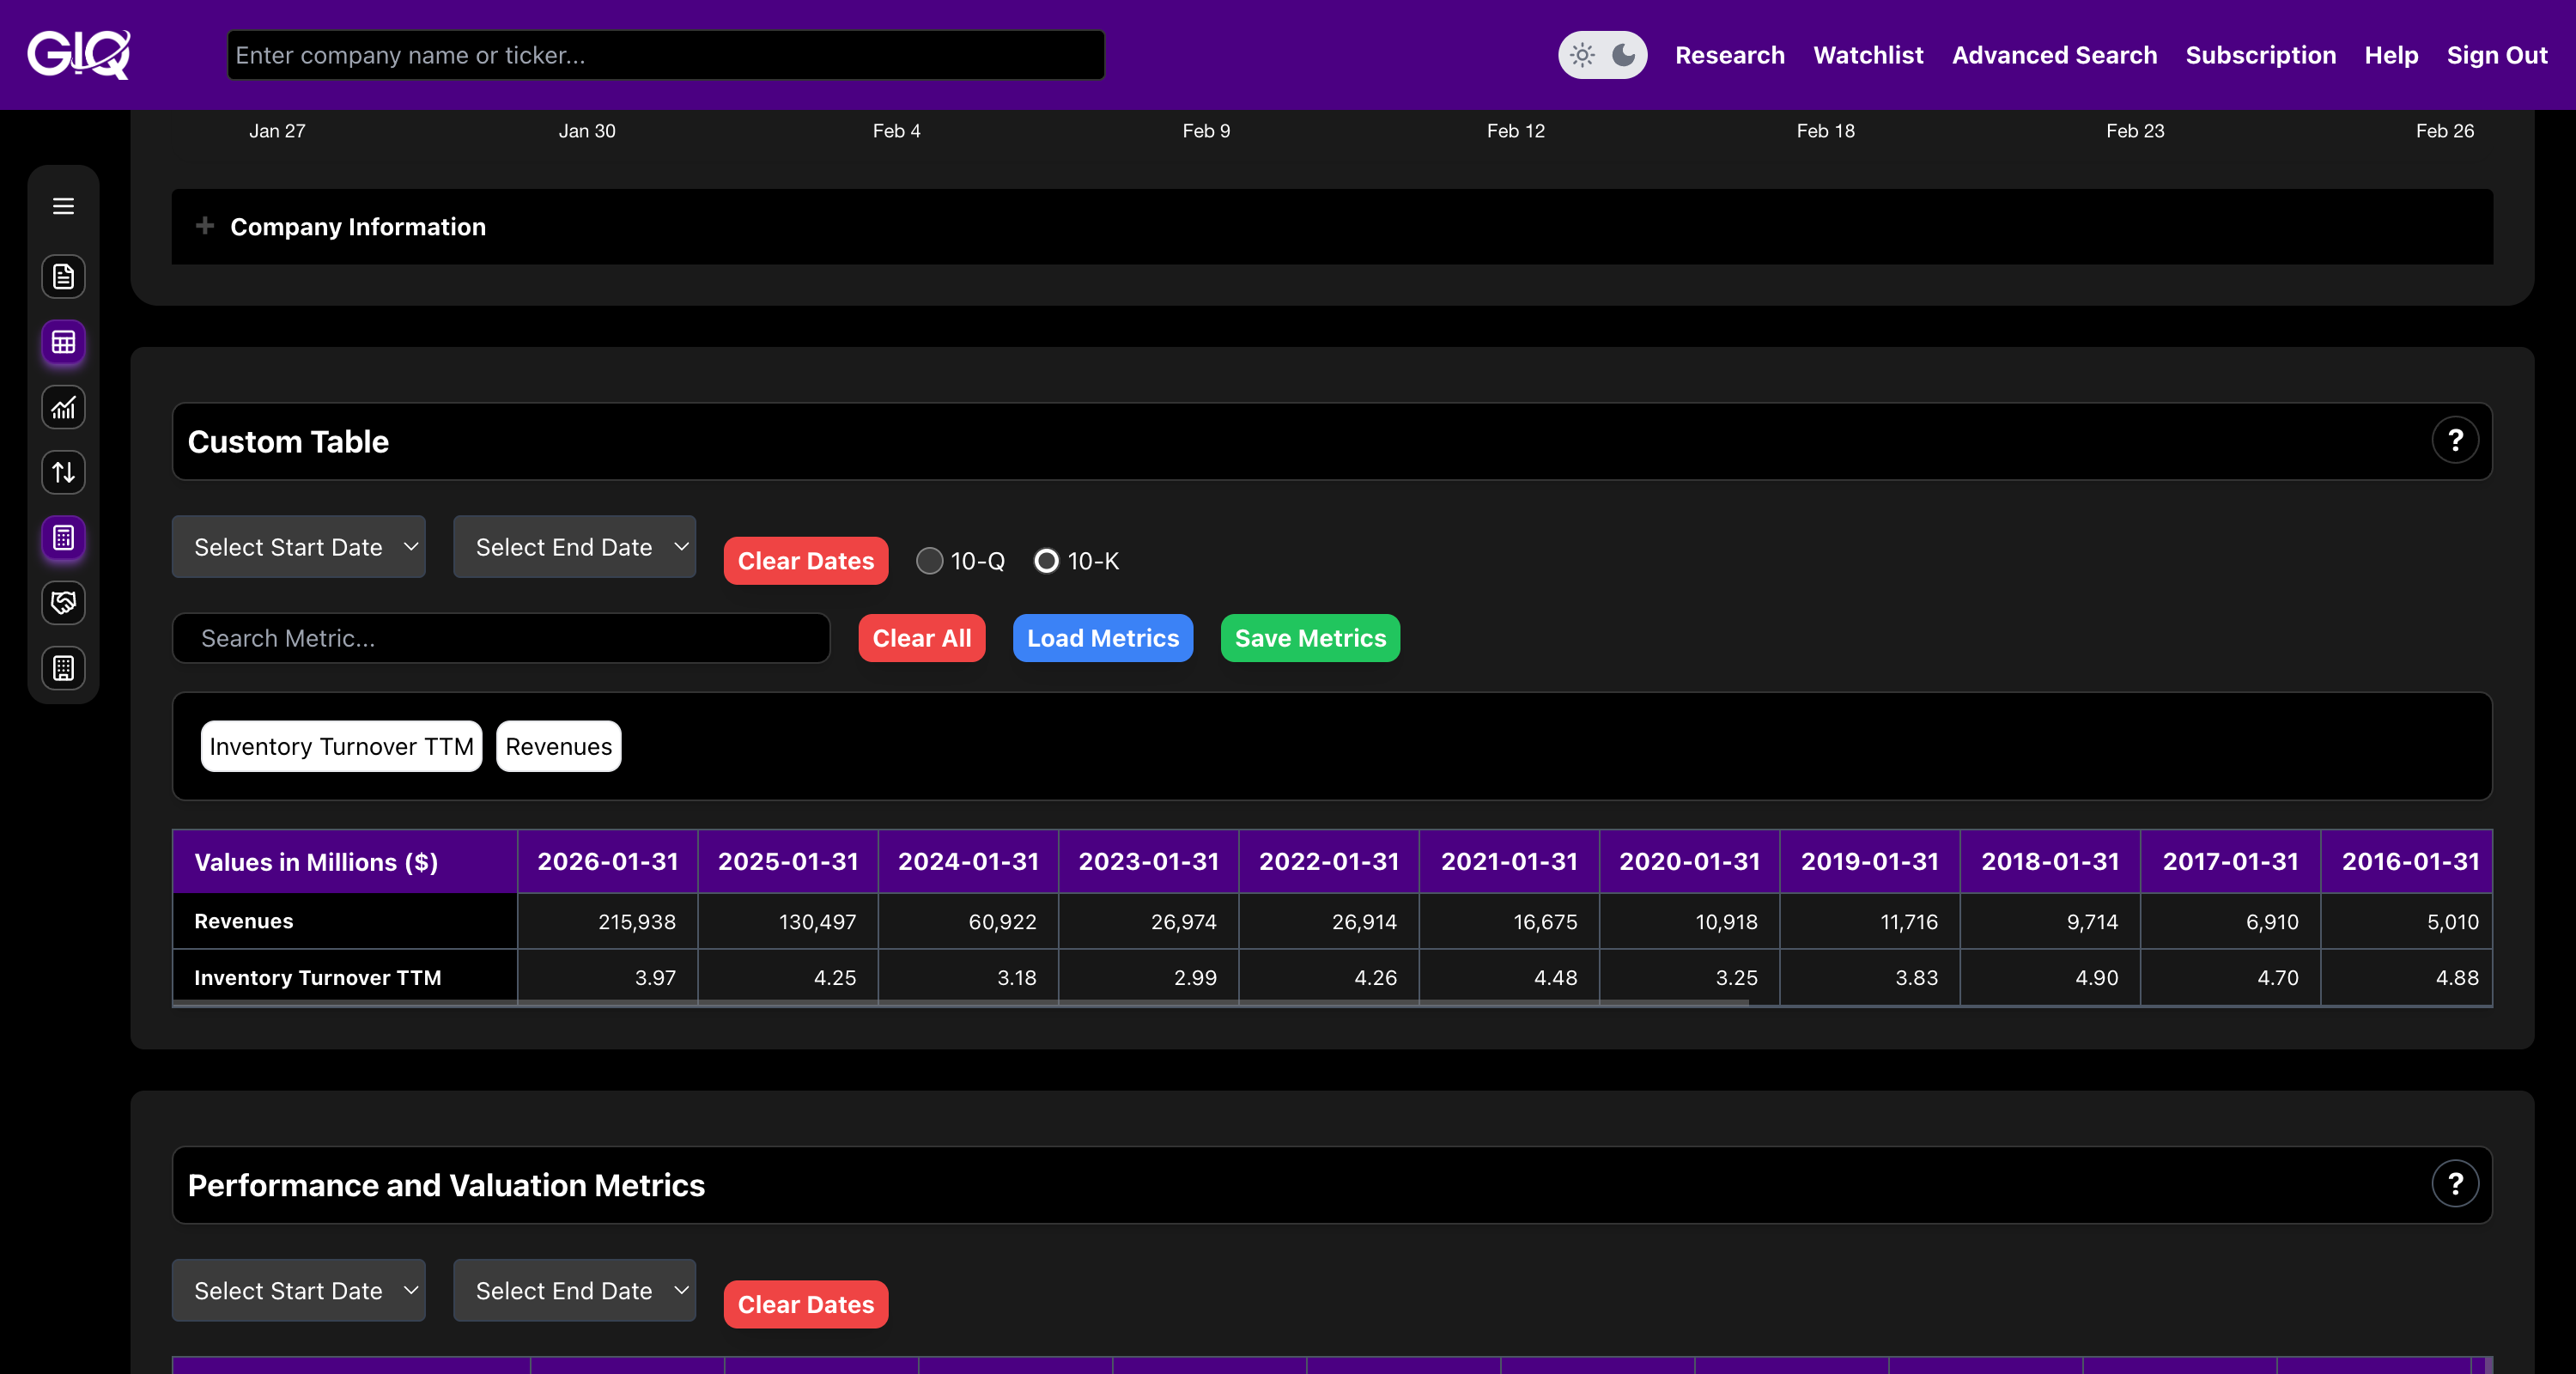Click the handshake sidebar icon
2576x1374 pixels.
point(63,603)
